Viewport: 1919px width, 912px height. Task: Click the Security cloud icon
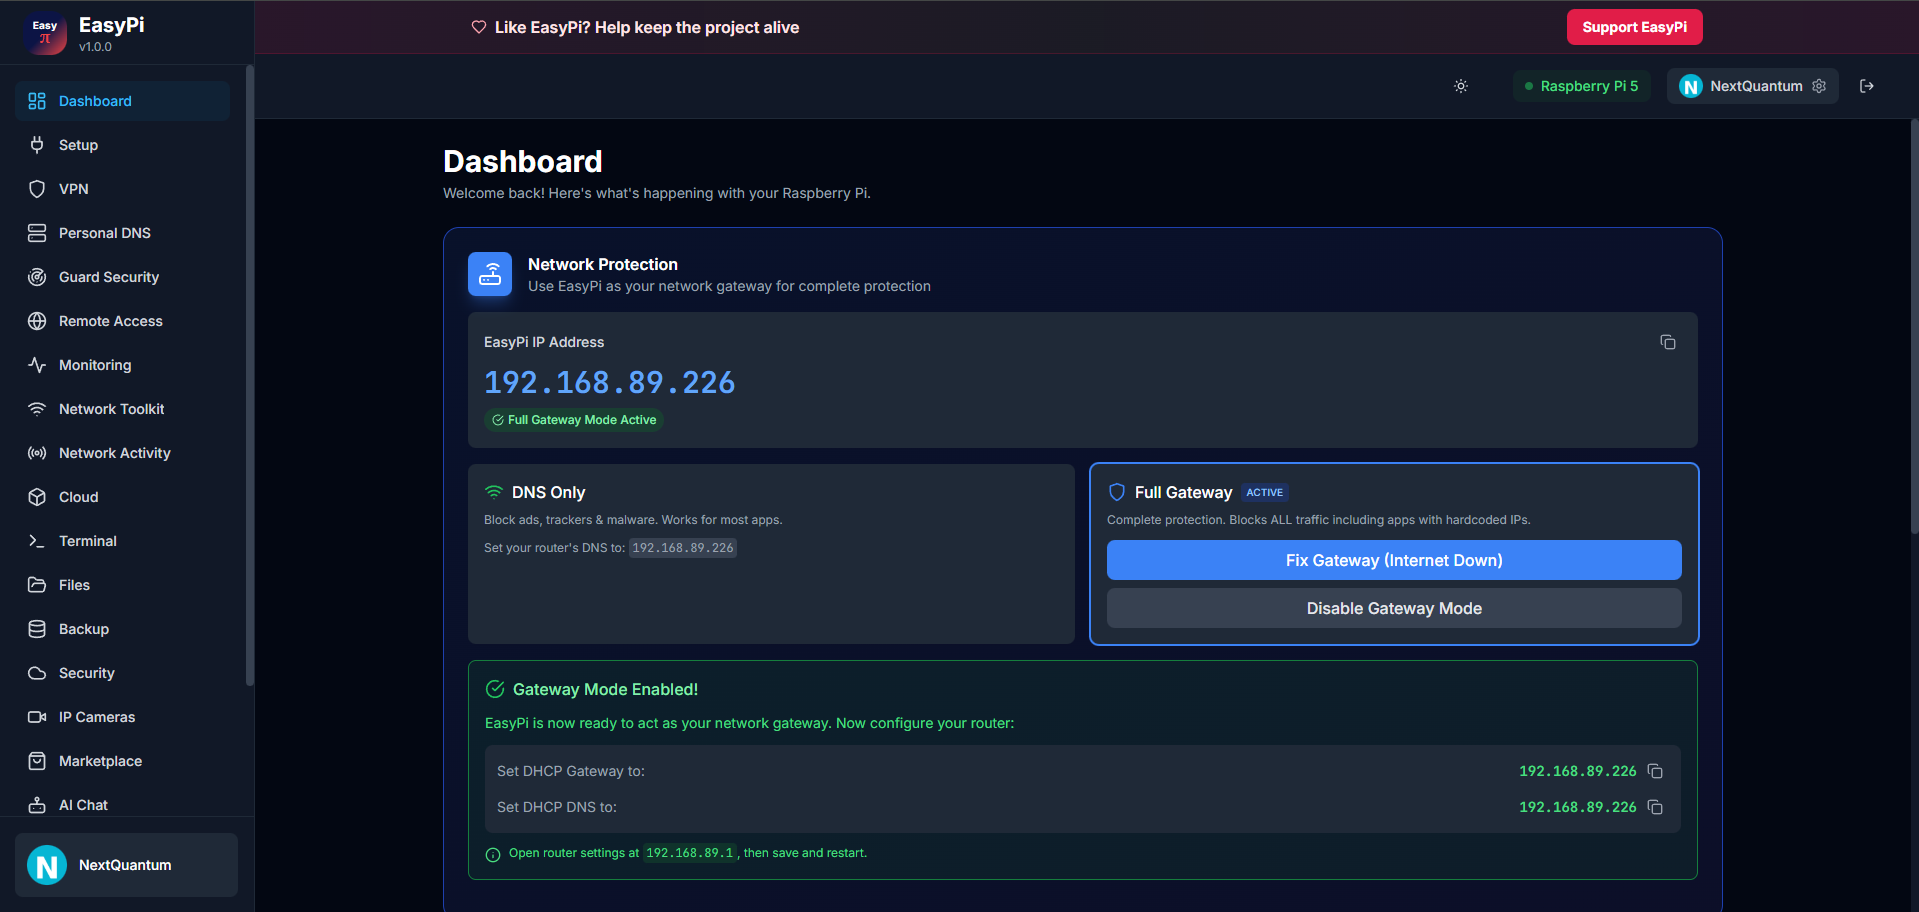(37, 673)
